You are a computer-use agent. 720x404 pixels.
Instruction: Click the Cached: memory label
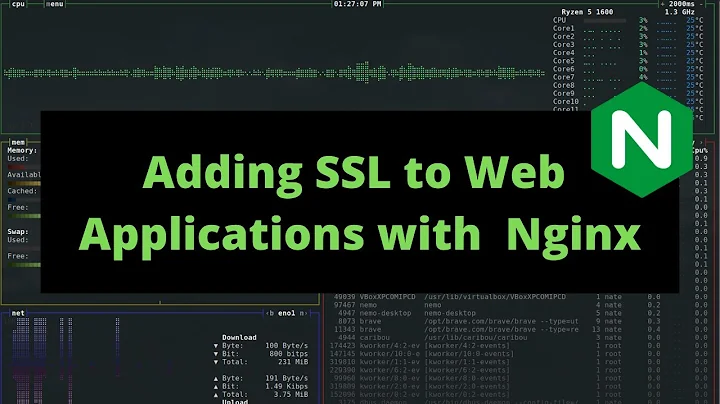[x=22, y=191]
